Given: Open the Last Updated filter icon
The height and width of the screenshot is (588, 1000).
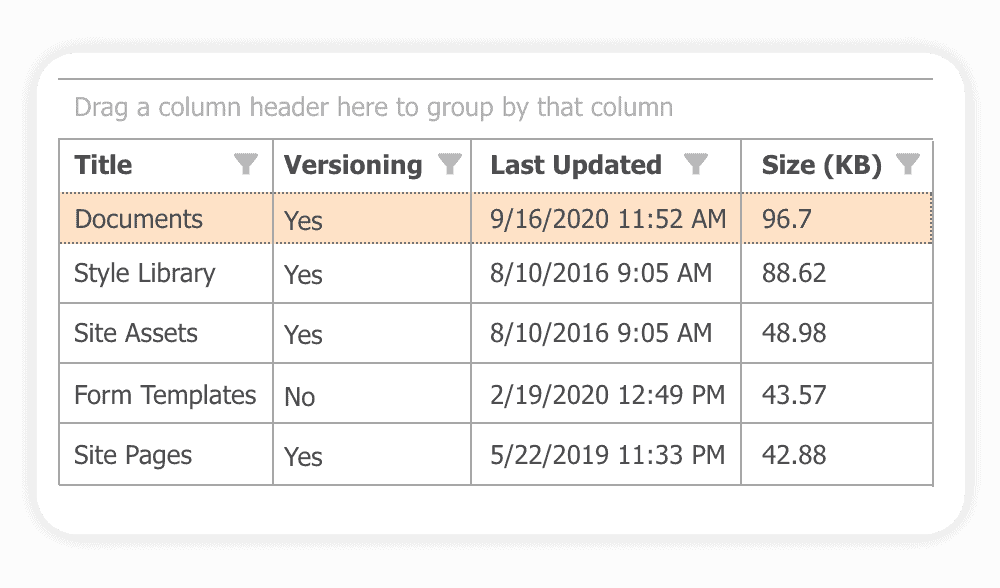Looking at the screenshot, I should [x=696, y=165].
